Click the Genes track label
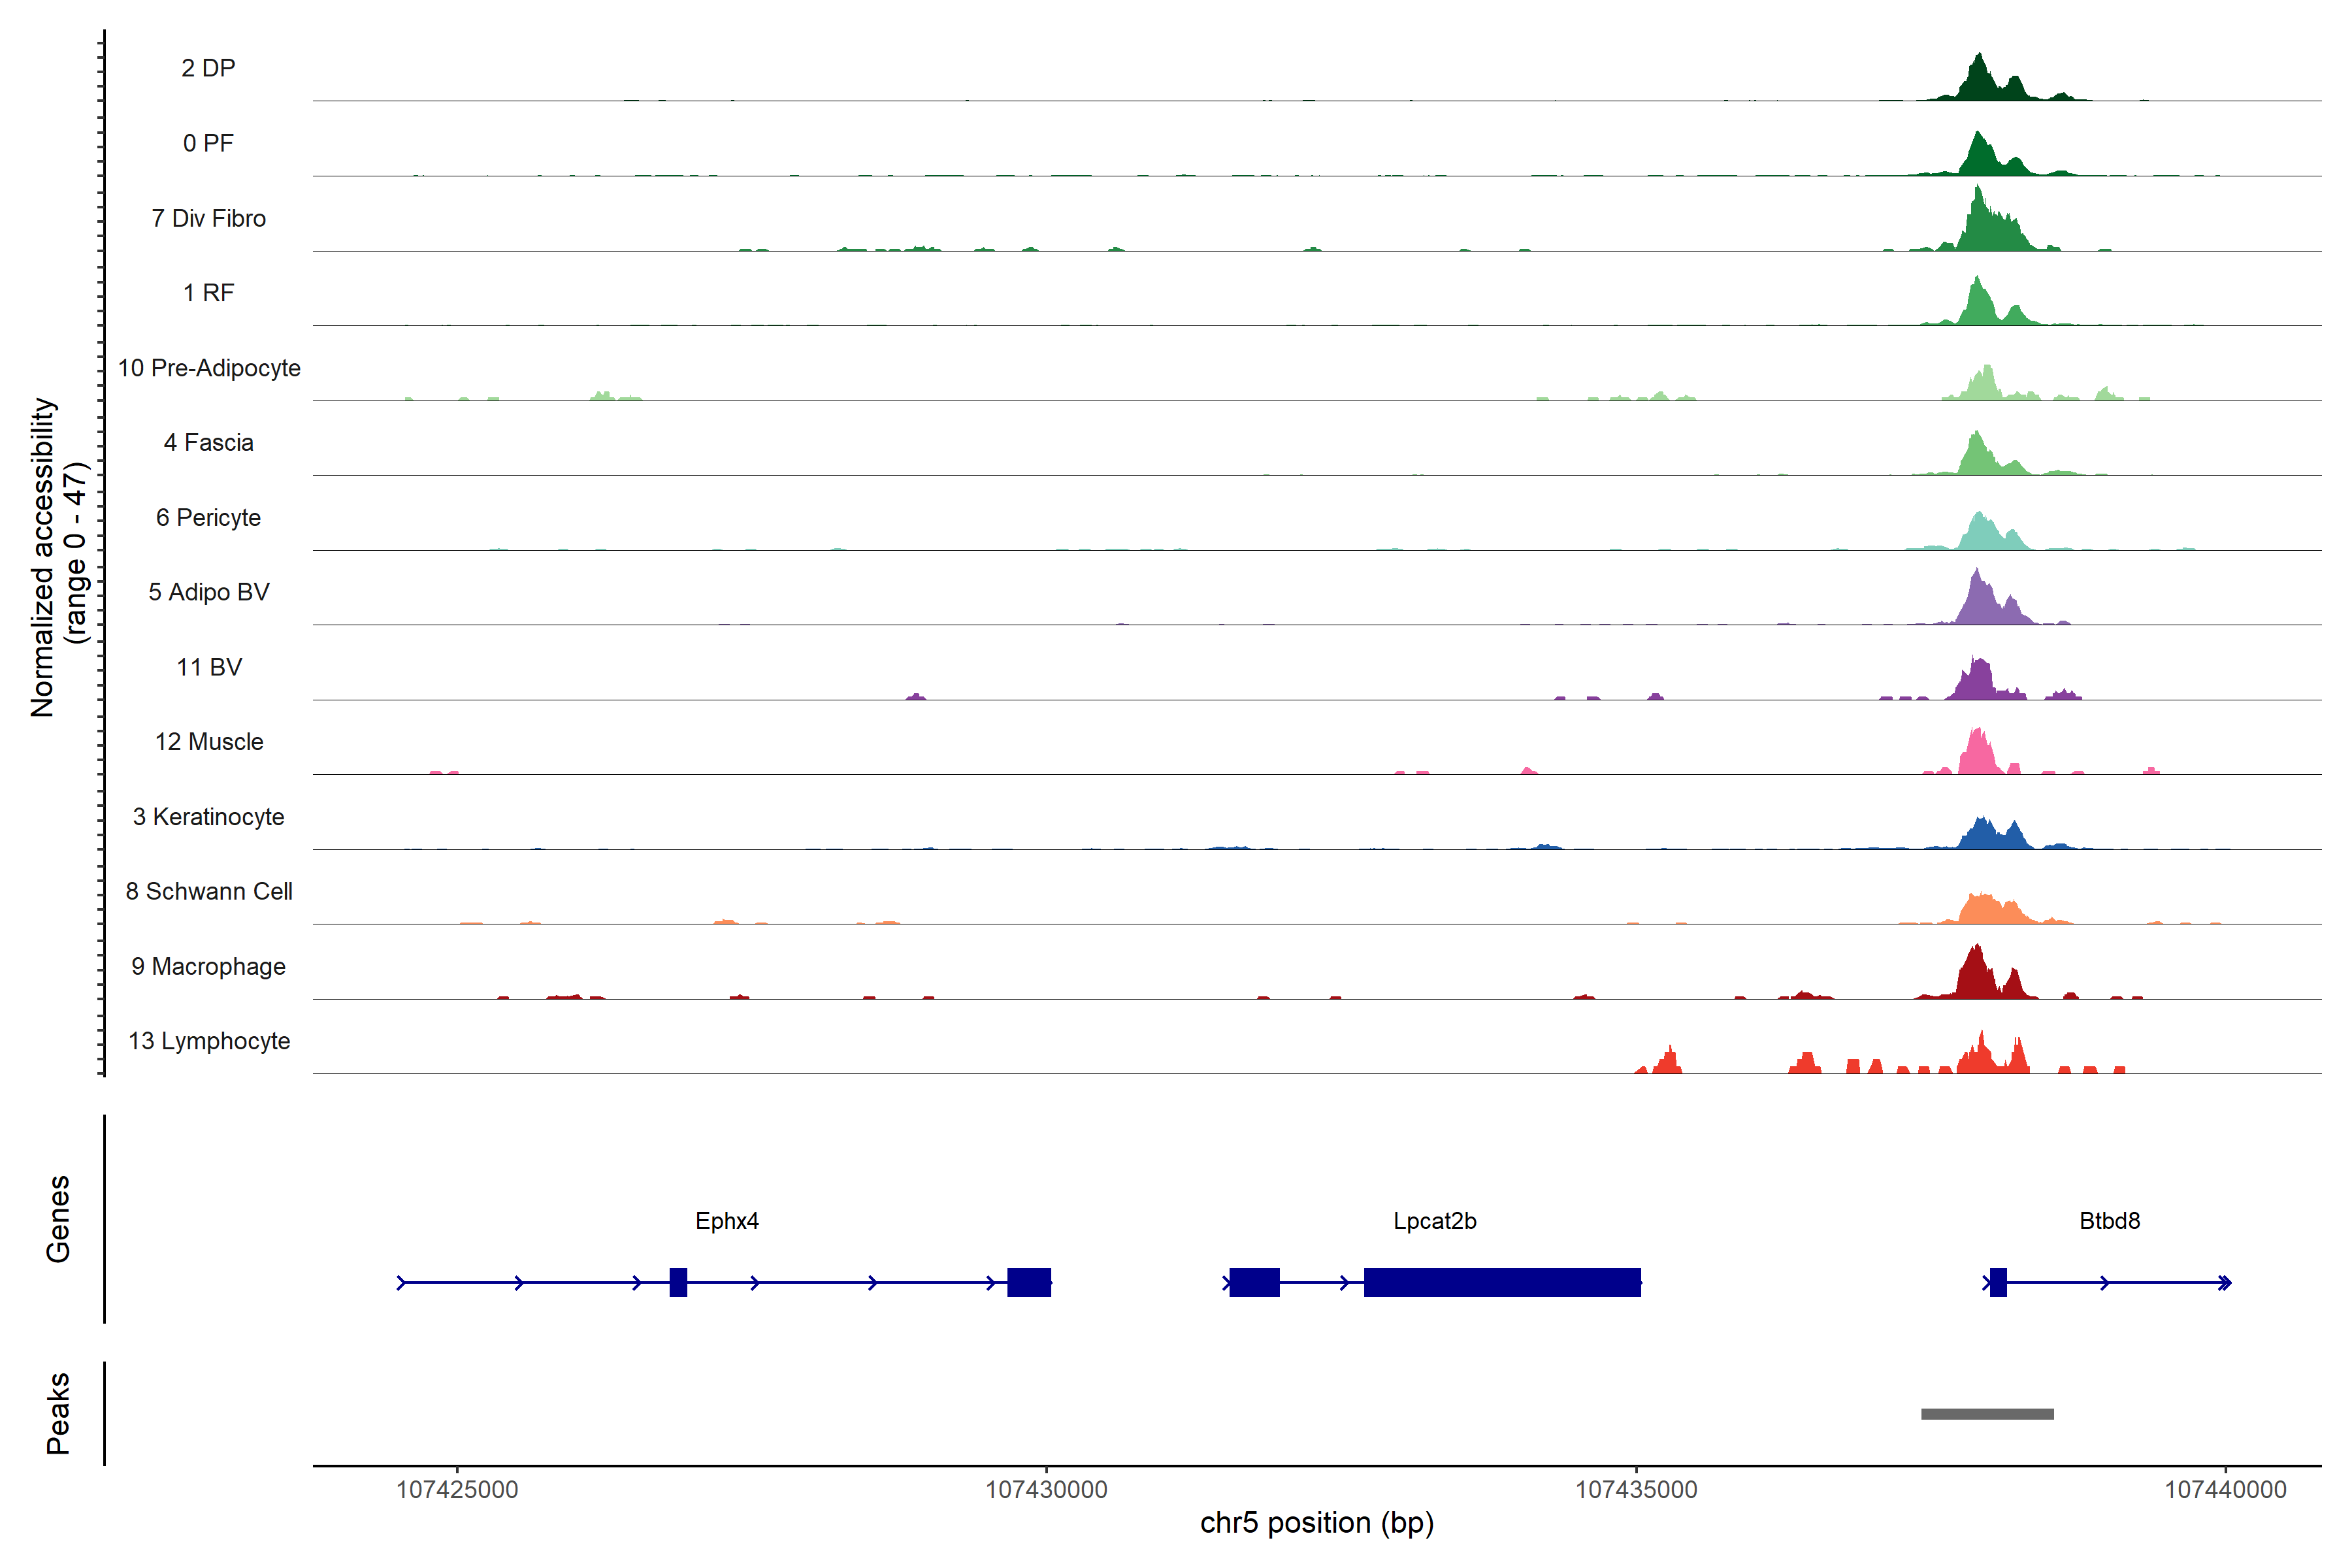 [x=58, y=1219]
